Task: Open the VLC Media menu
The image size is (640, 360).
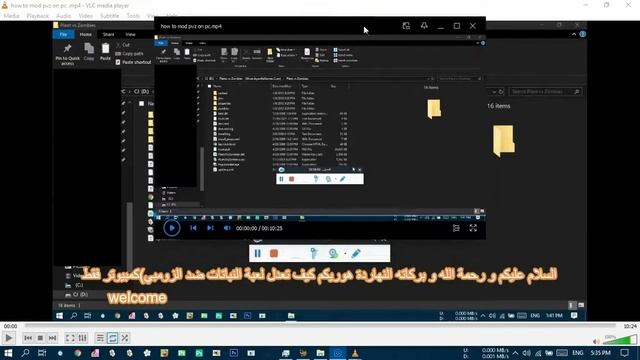Action: pyautogui.click(x=11, y=16)
